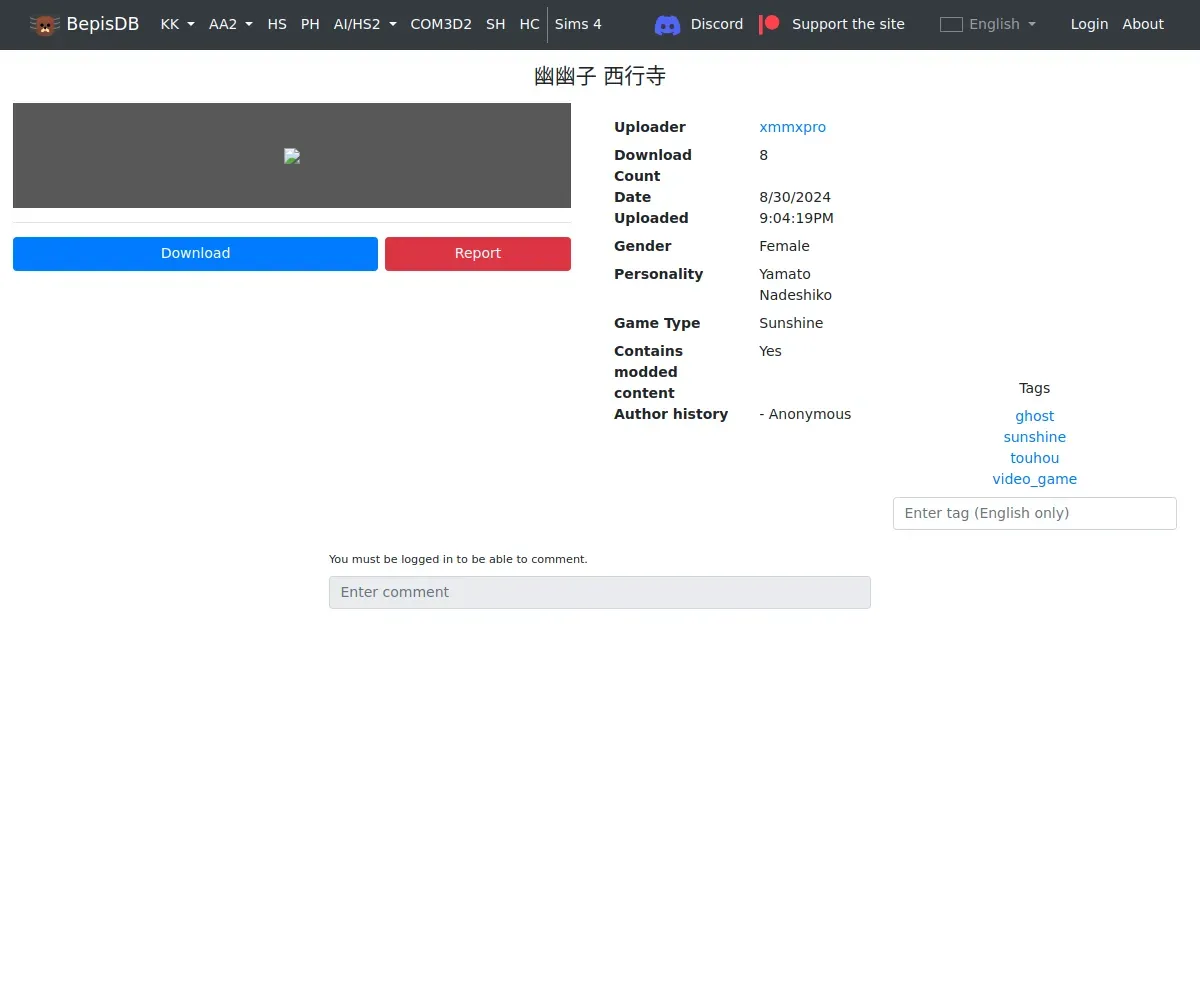Select the touhou tag

(1035, 458)
